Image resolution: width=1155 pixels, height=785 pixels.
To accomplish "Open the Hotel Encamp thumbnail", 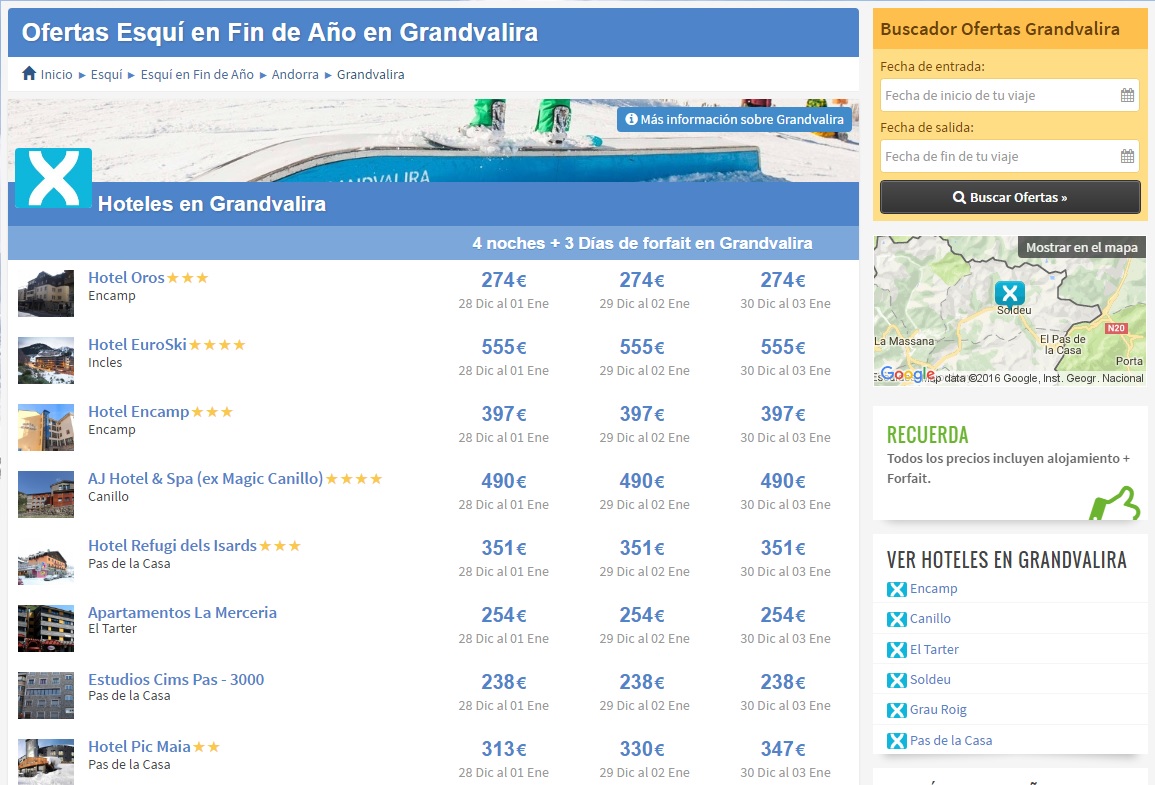I will click(x=46, y=427).
